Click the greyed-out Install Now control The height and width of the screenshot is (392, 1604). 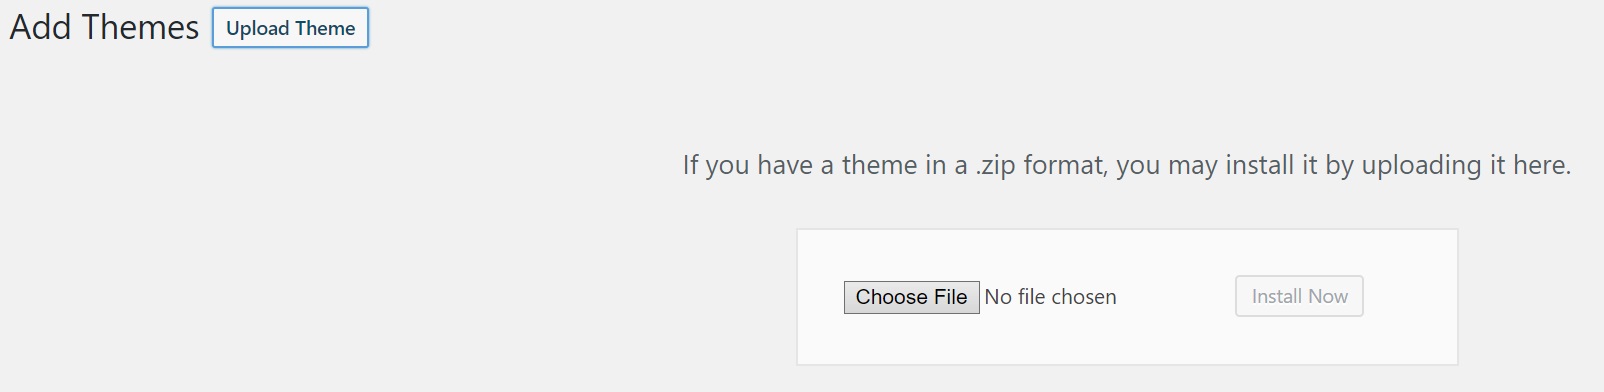[x=1299, y=296]
